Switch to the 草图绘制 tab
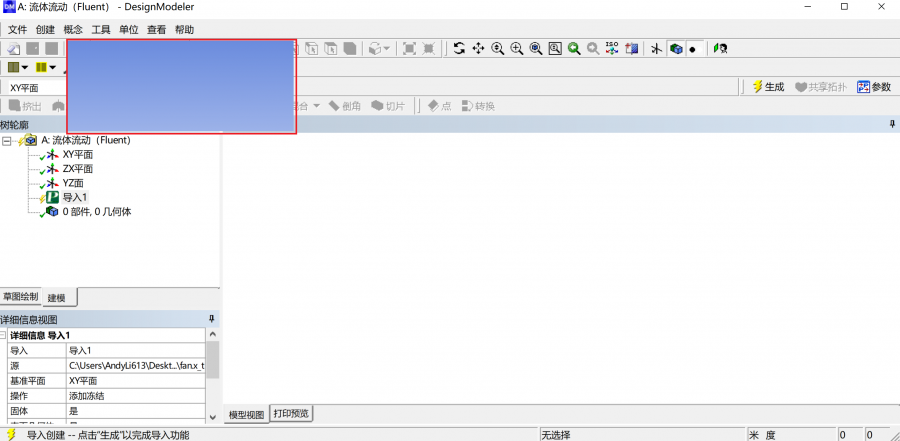Viewport: 900px width, 441px height. tap(21, 297)
